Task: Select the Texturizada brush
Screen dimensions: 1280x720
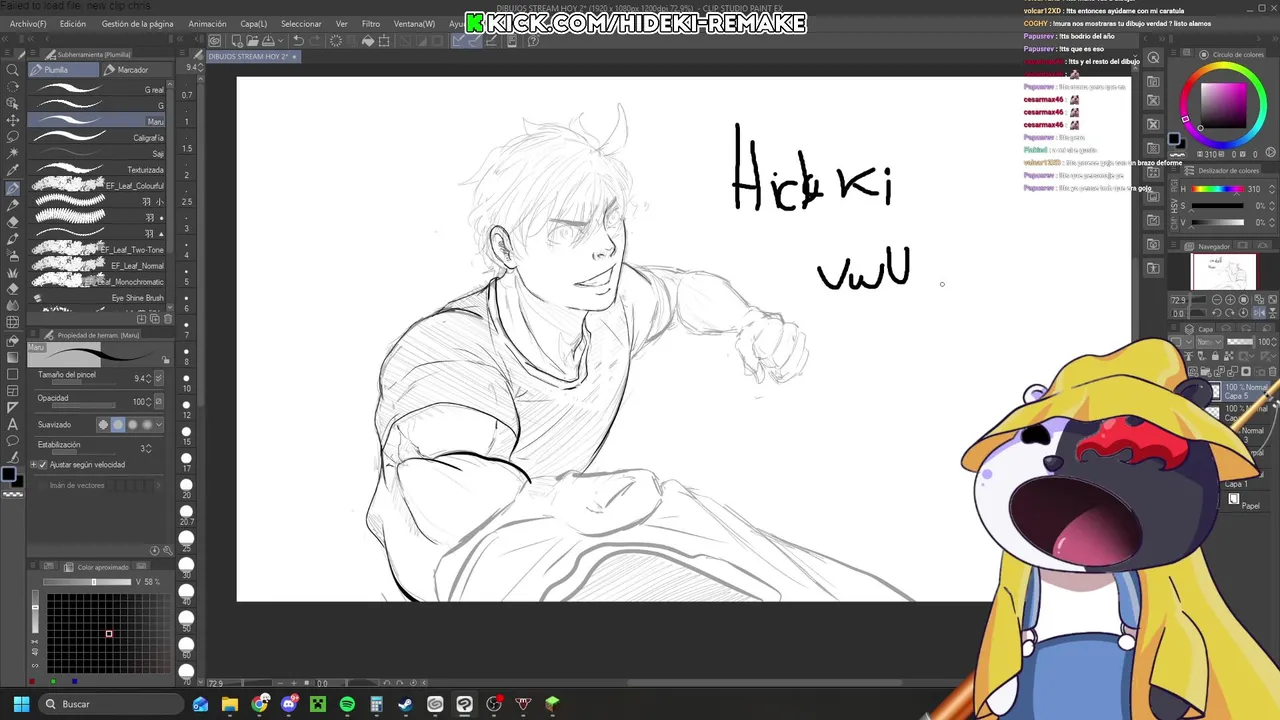Action: coord(98,169)
